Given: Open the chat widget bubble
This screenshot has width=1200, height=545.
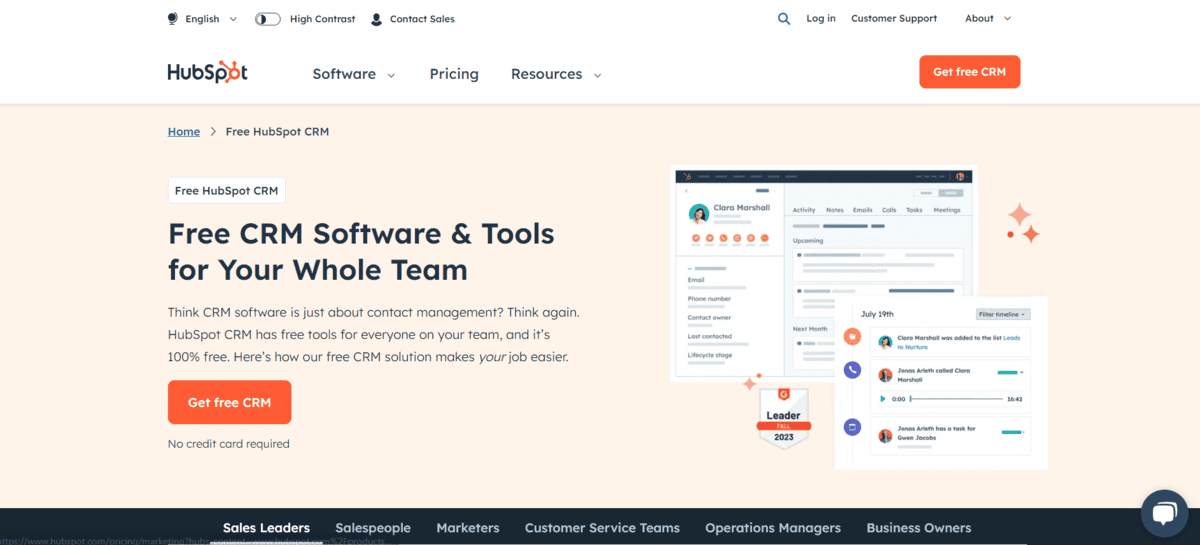Looking at the screenshot, I should (x=1164, y=514).
